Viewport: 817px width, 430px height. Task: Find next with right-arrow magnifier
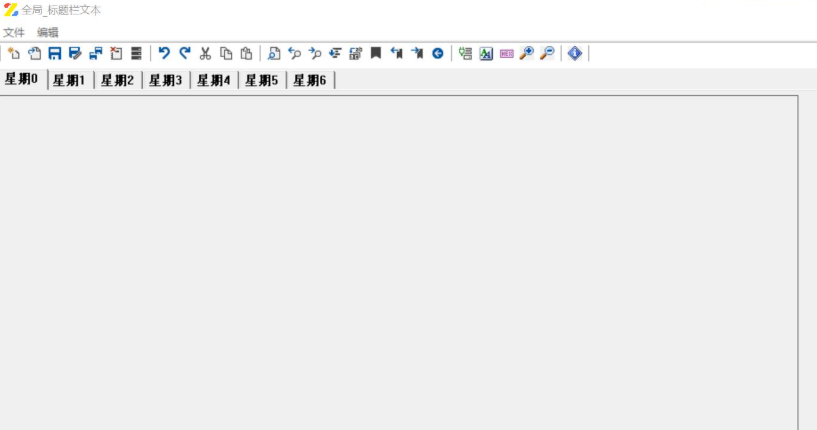(315, 53)
